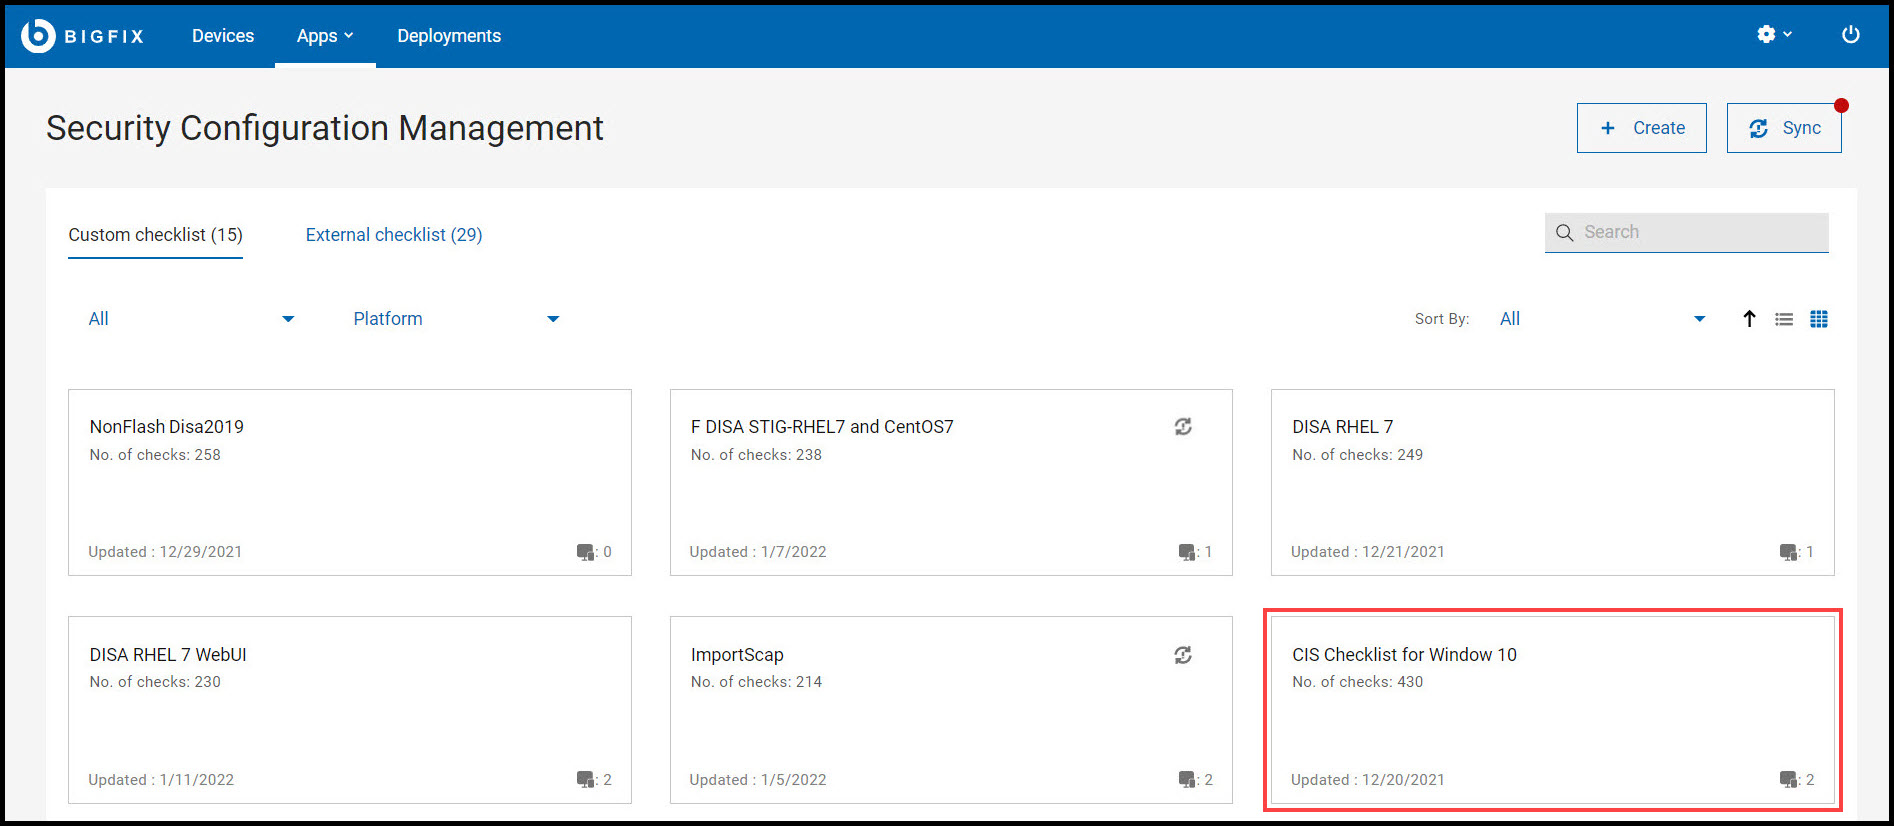Toggle the sort direction arrow
The image size is (1894, 826).
point(1749,319)
